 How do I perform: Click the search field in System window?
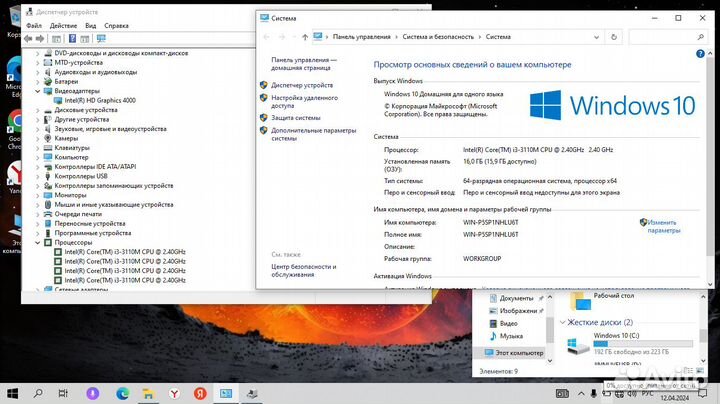[x=668, y=37]
